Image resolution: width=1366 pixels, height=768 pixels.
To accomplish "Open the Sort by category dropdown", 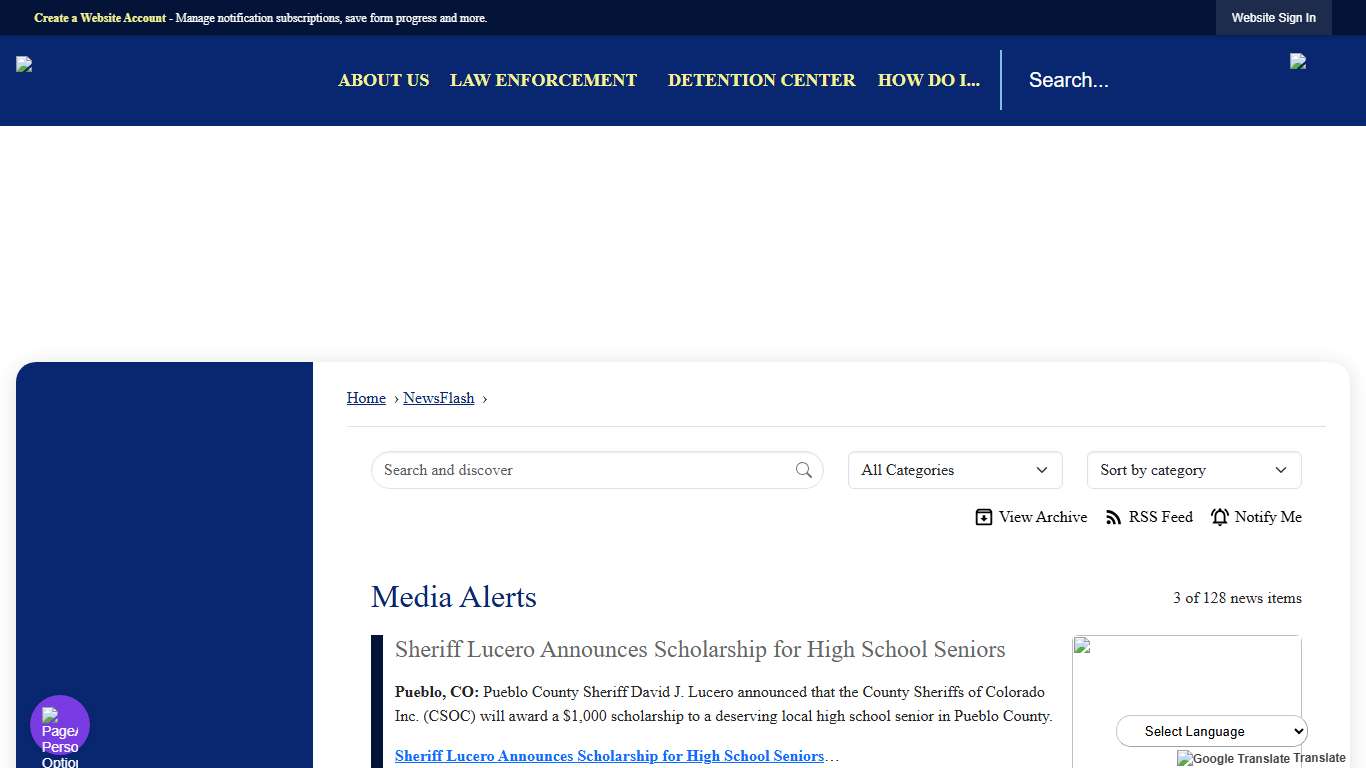I will 1193,470.
